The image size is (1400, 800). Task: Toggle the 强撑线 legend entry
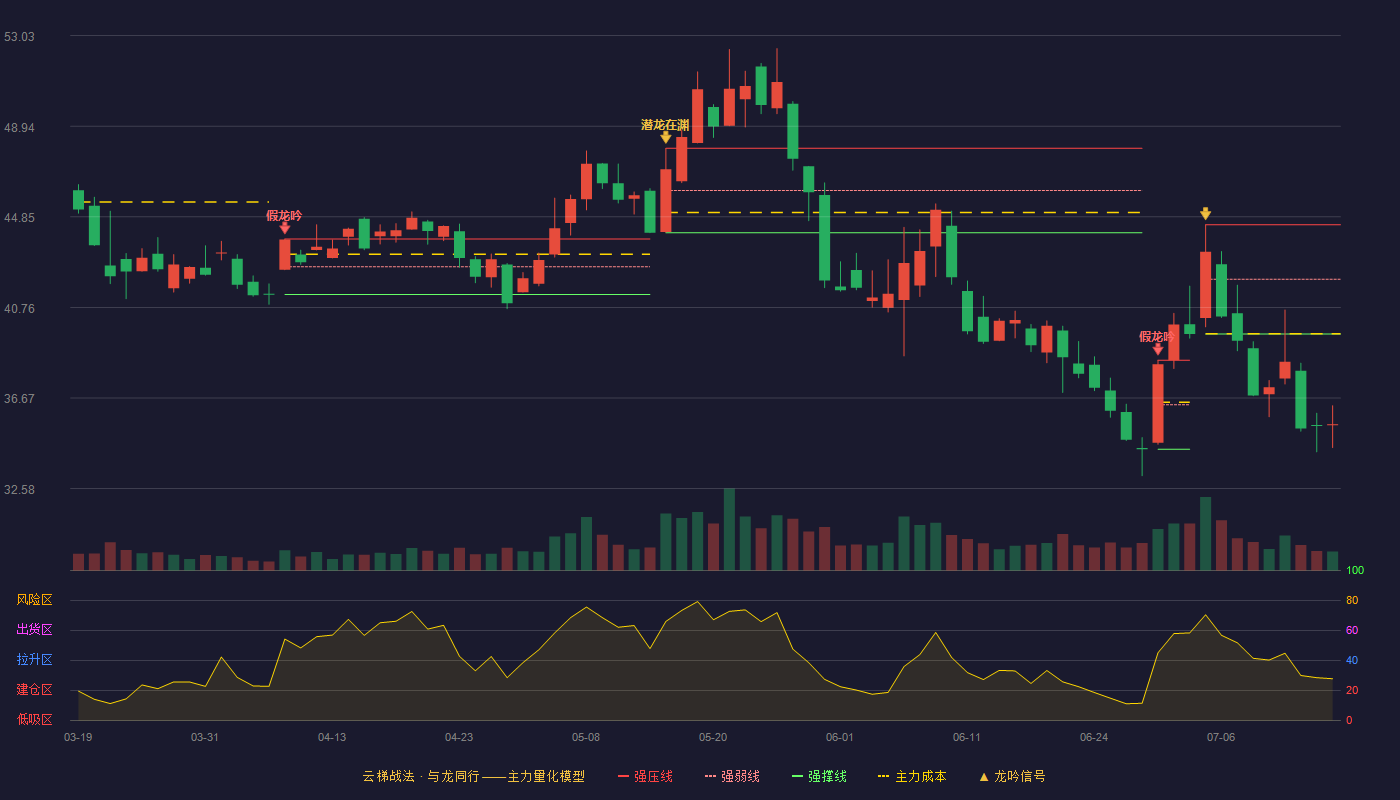click(x=819, y=776)
